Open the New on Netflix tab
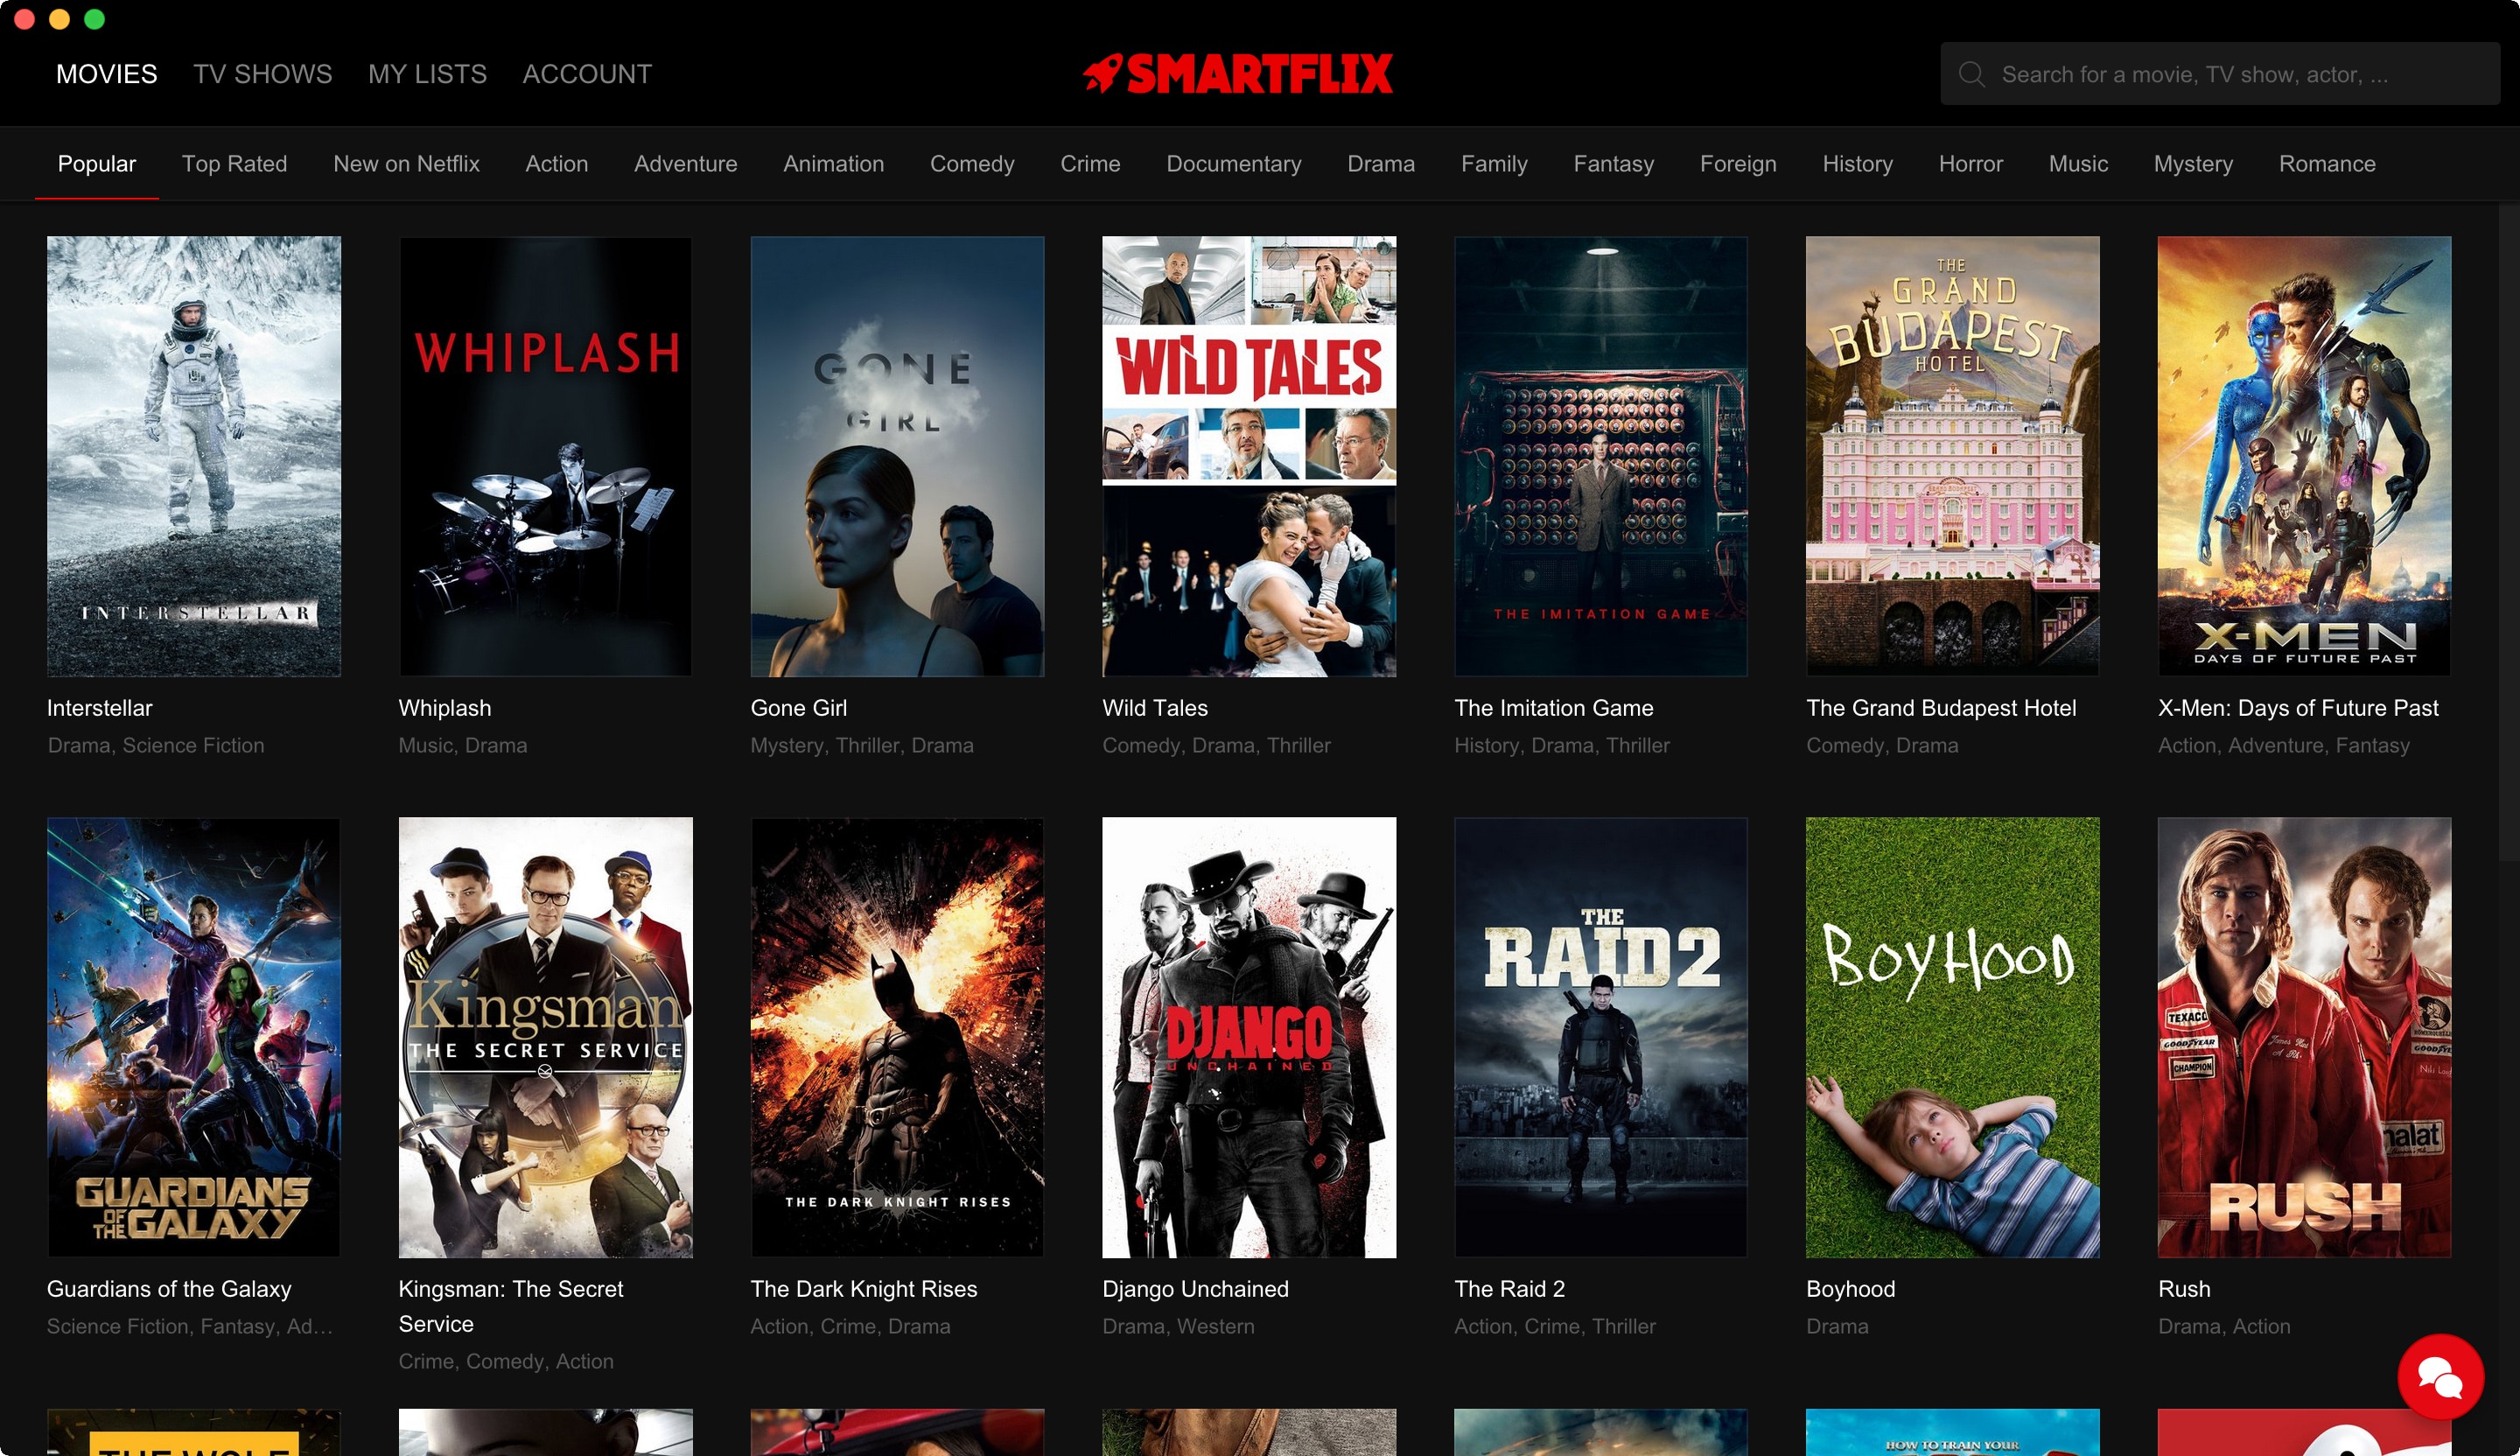2520x1456 pixels. click(406, 164)
